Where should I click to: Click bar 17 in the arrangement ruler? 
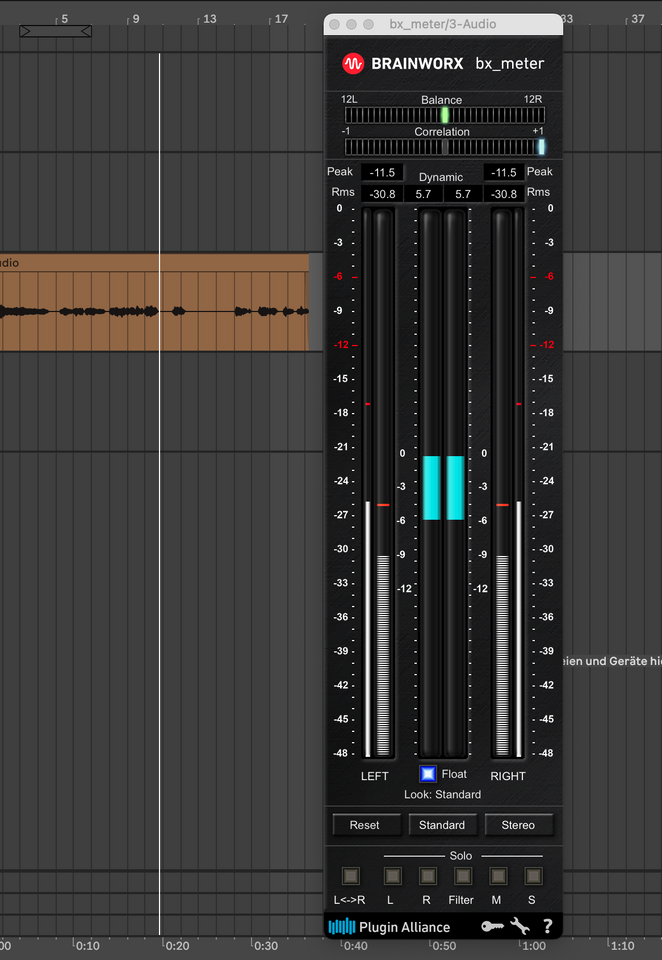280,19
